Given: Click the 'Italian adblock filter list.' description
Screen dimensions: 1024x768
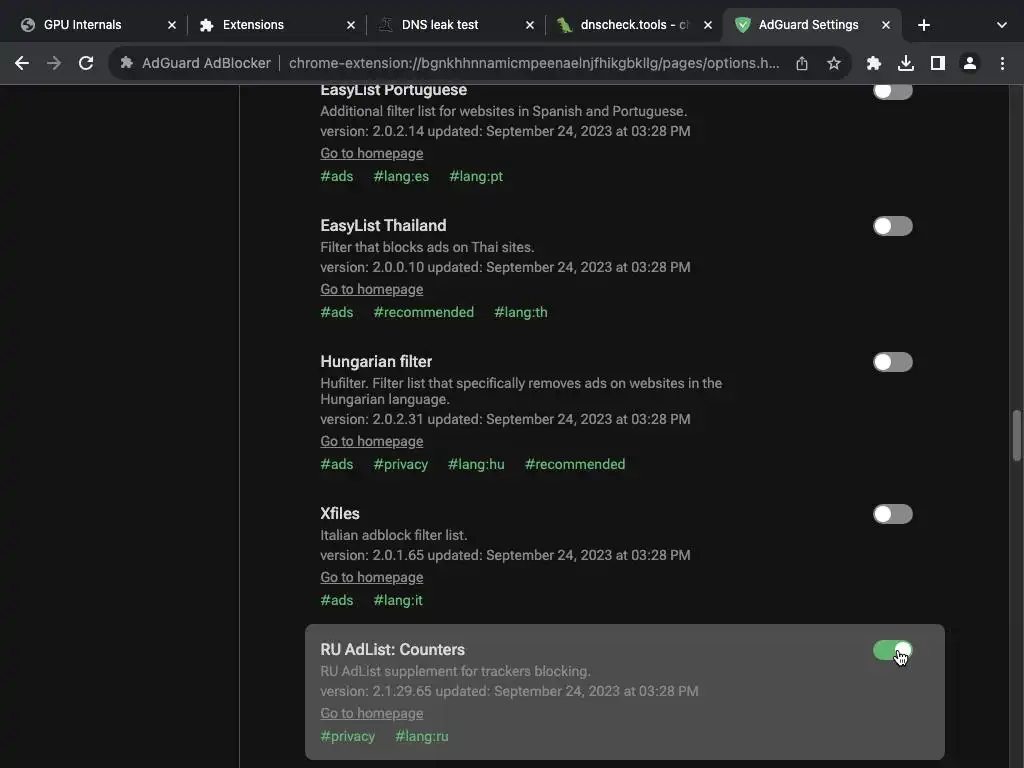Looking at the screenshot, I should click(x=394, y=535).
